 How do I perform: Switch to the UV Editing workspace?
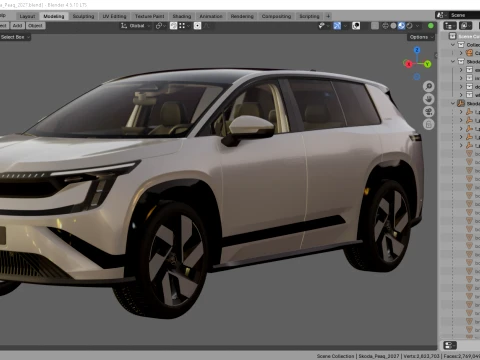tap(114, 16)
